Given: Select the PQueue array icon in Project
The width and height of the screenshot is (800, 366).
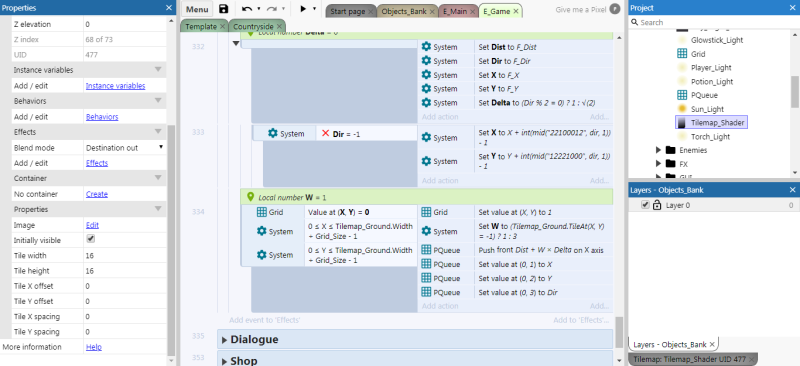Looking at the screenshot, I should click(682, 95).
